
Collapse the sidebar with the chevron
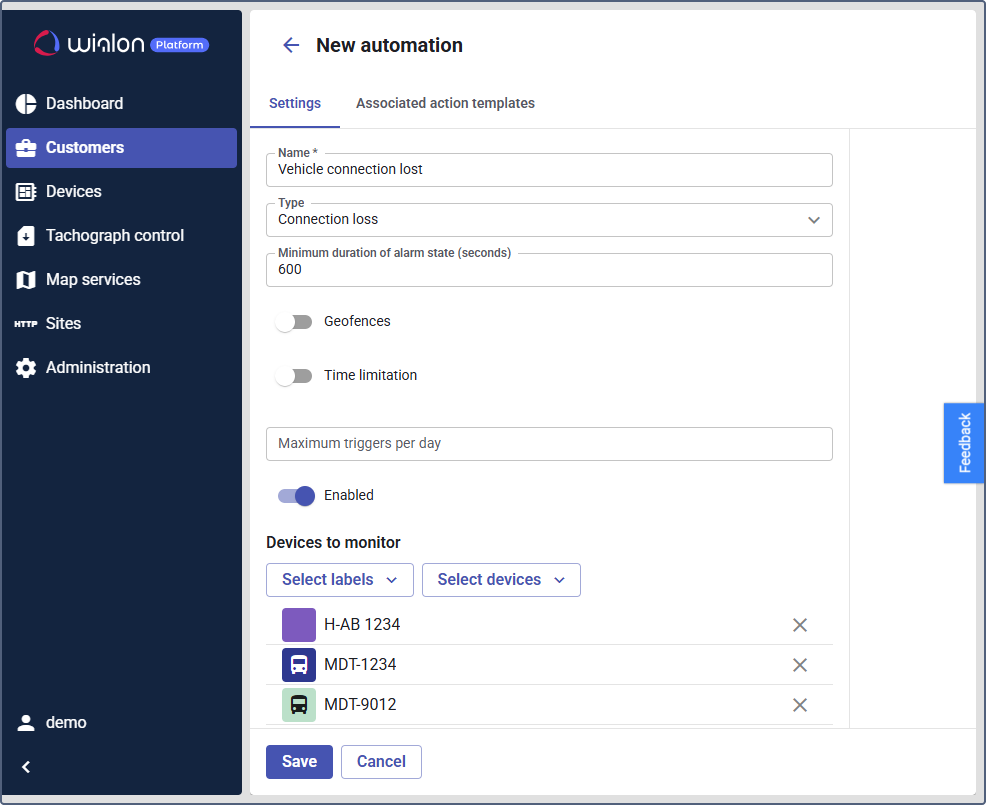coord(27,767)
